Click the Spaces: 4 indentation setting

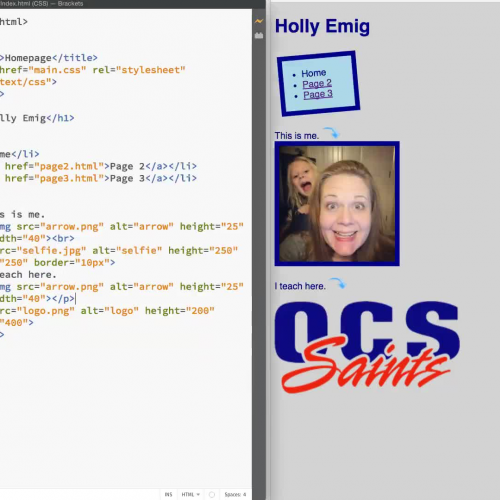point(235,494)
